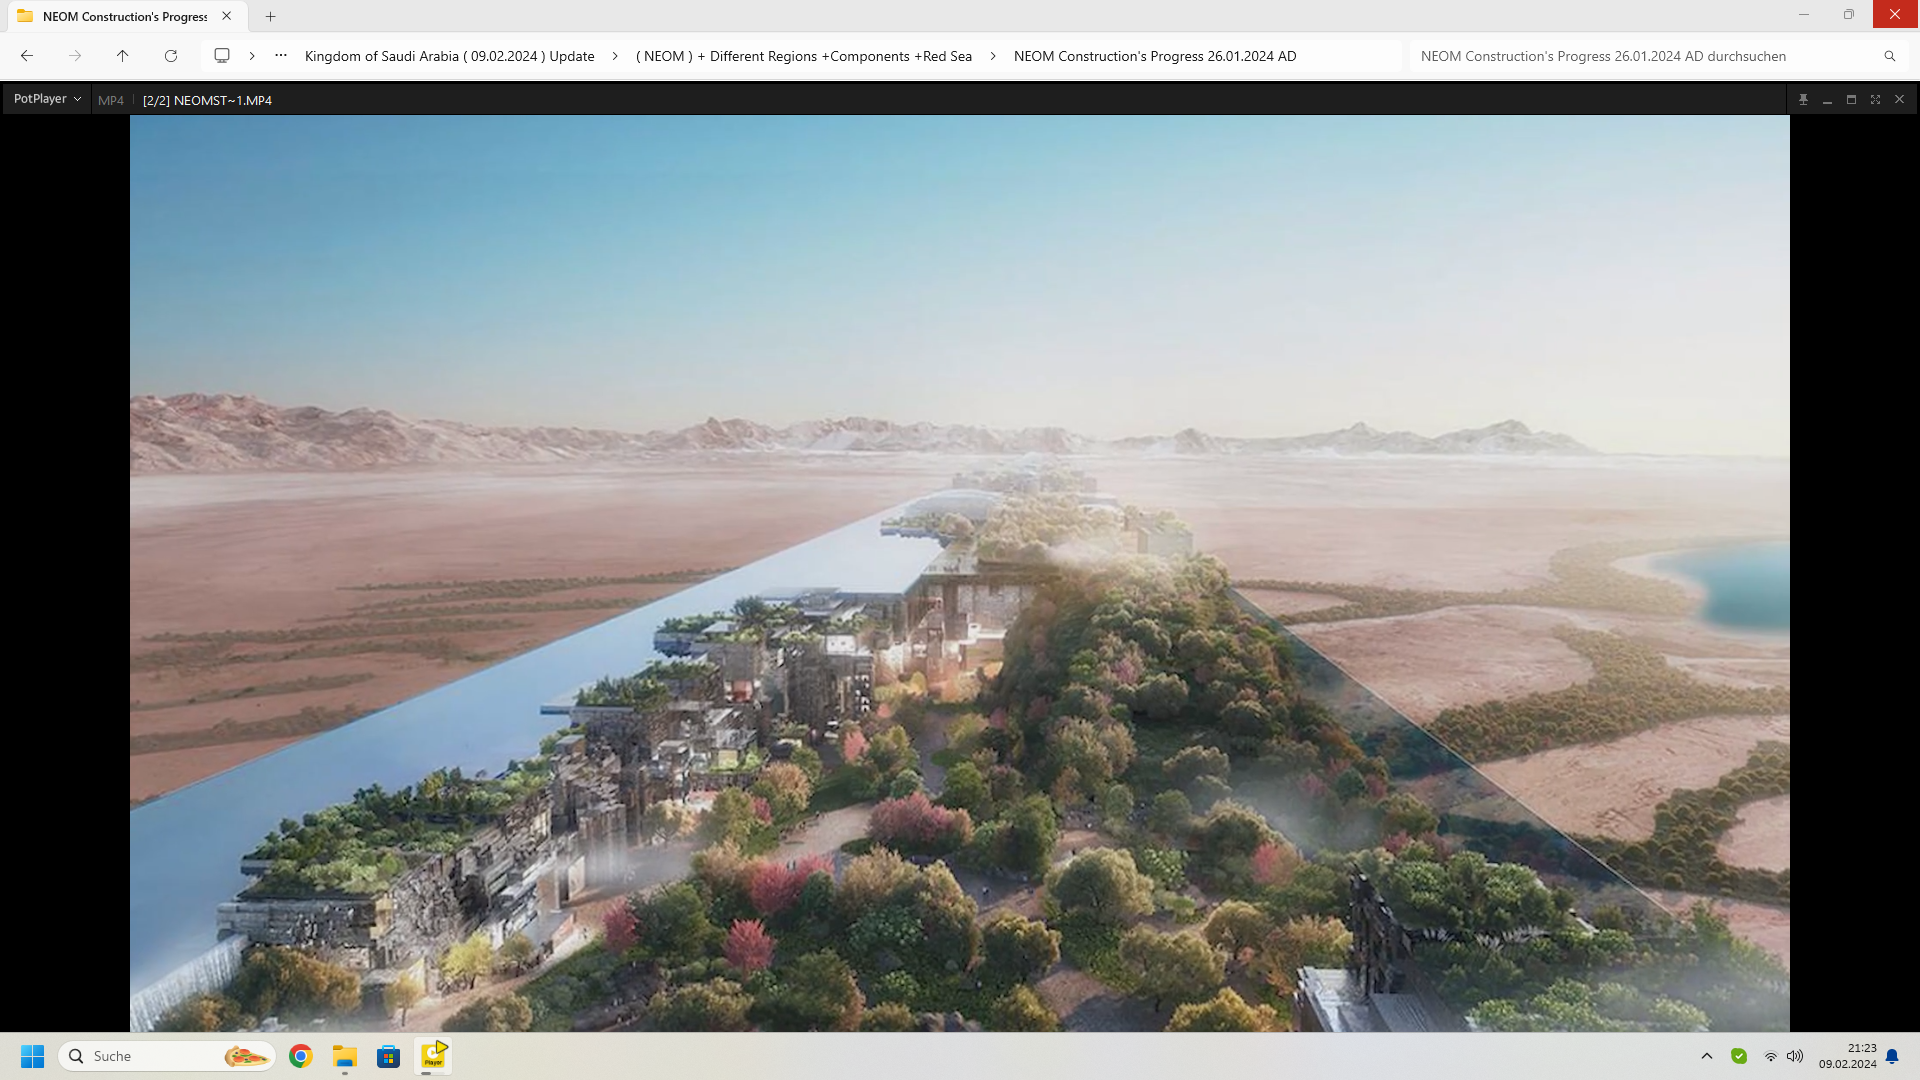Pin PotPlayer window on top

tap(1803, 99)
